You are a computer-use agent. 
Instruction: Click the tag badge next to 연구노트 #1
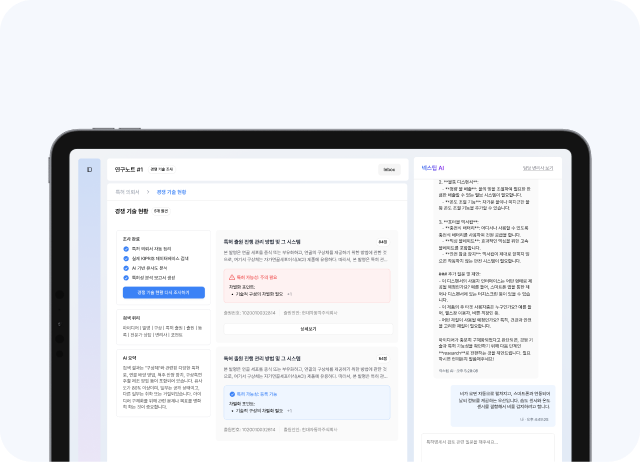[x=162, y=169]
